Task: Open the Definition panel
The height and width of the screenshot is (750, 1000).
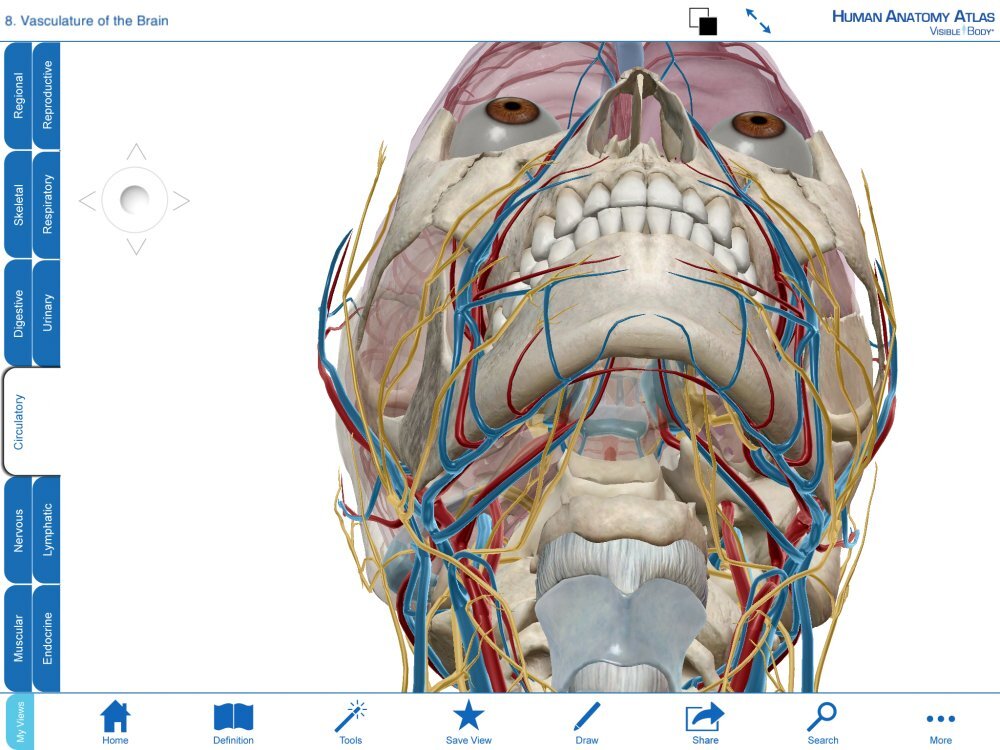Action: coord(233,717)
